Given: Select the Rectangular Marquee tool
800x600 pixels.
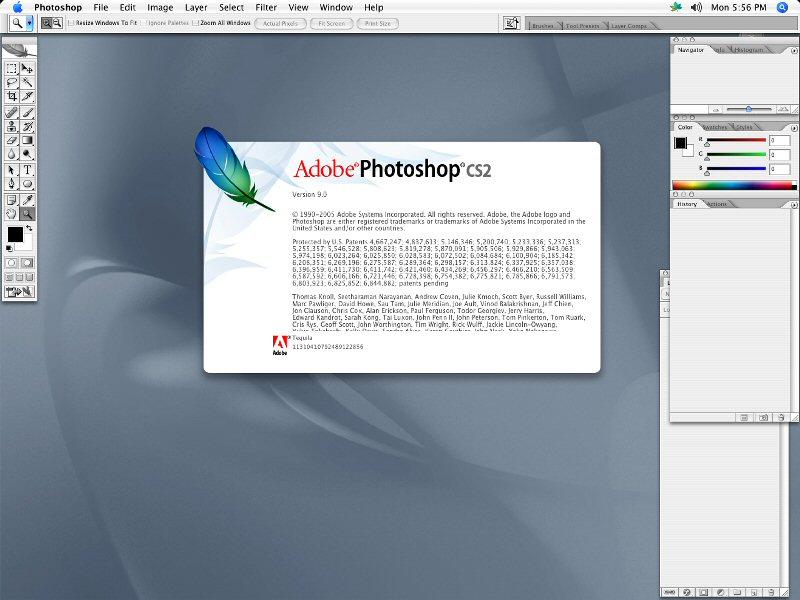Looking at the screenshot, I should click(12, 68).
